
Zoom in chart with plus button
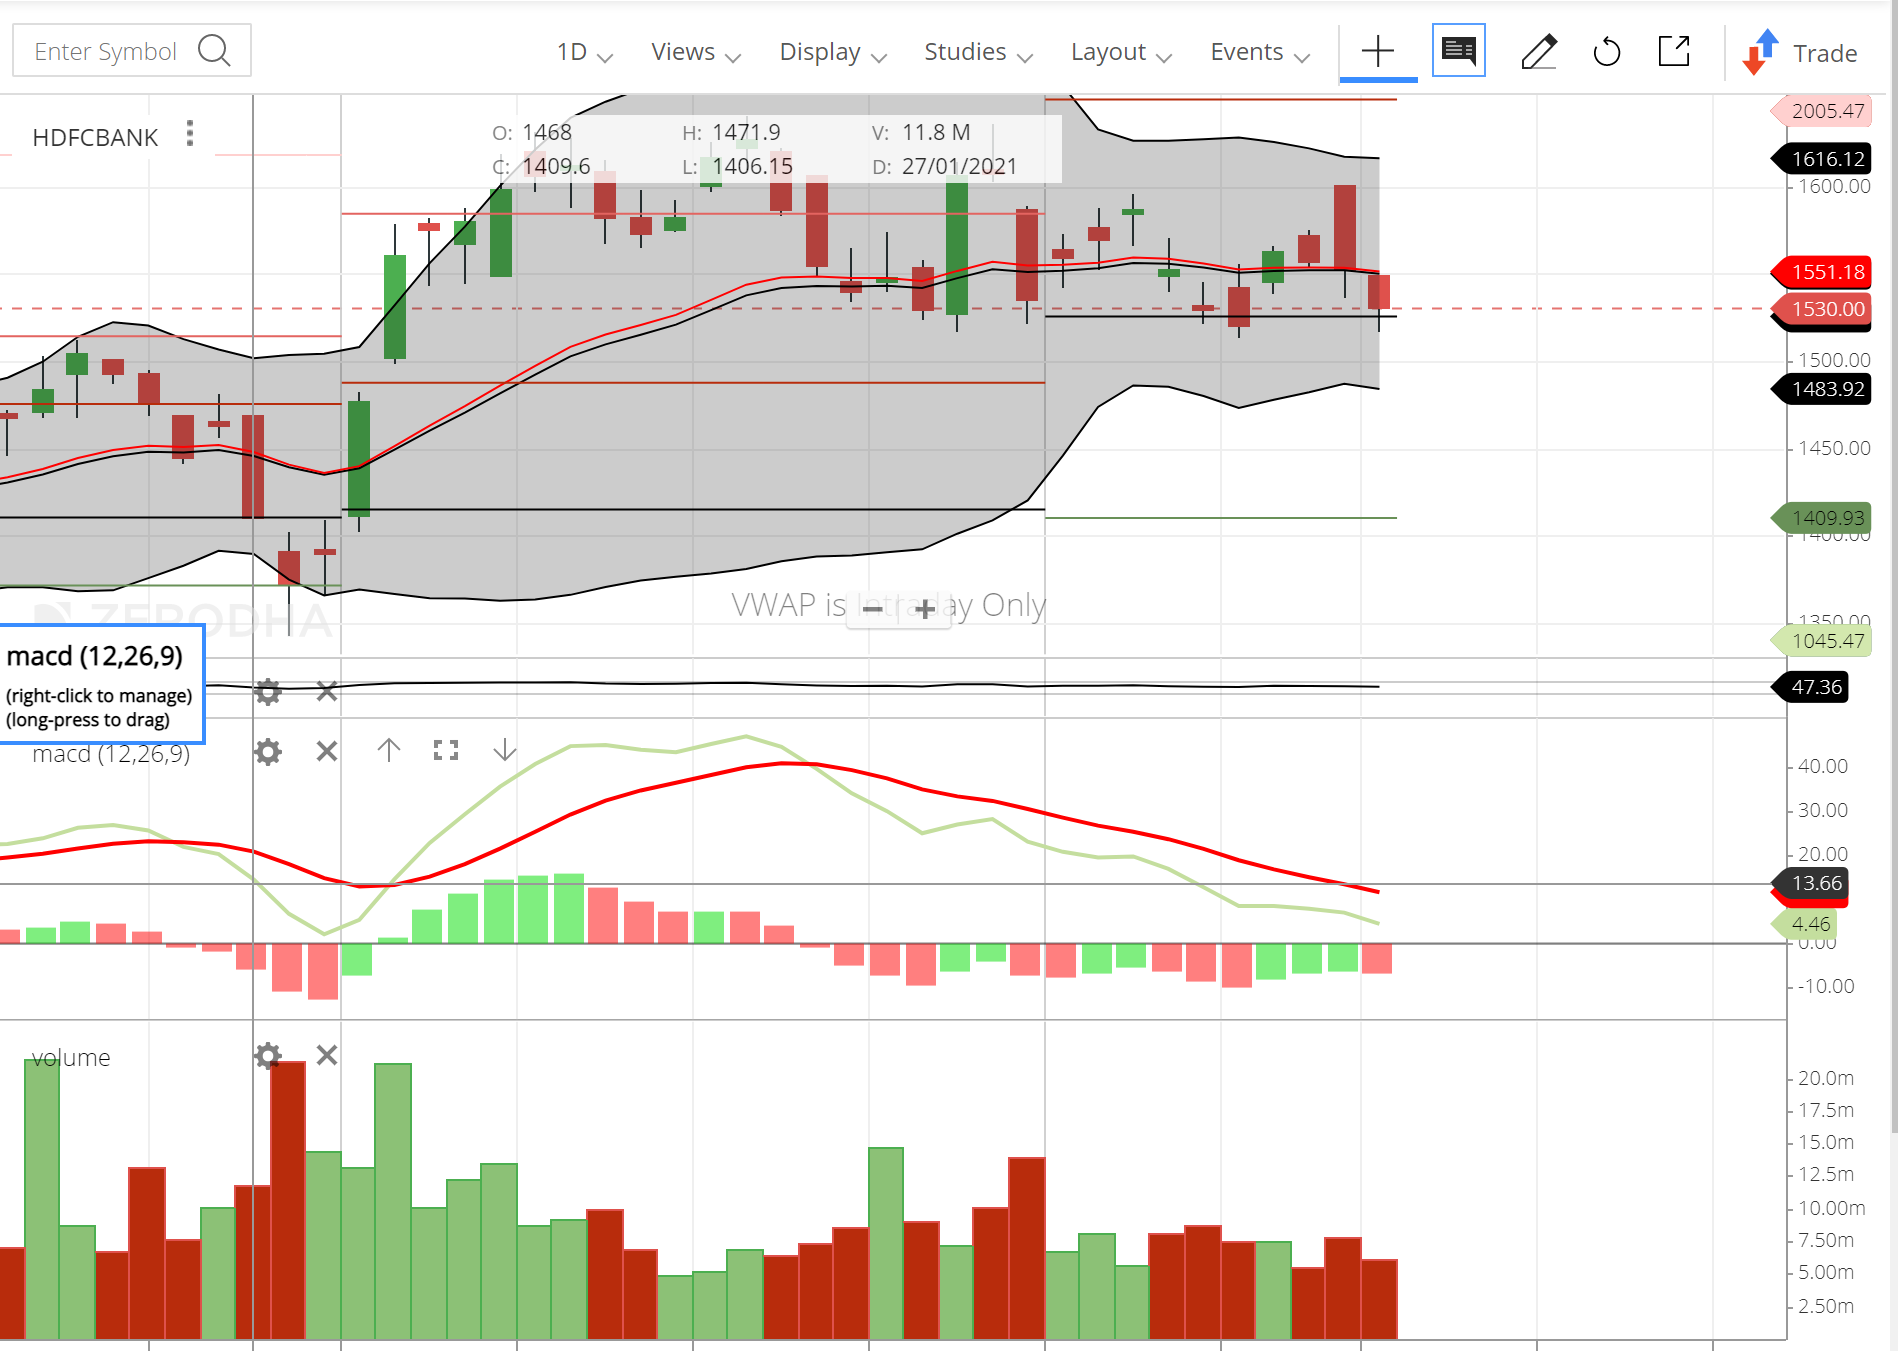[925, 608]
